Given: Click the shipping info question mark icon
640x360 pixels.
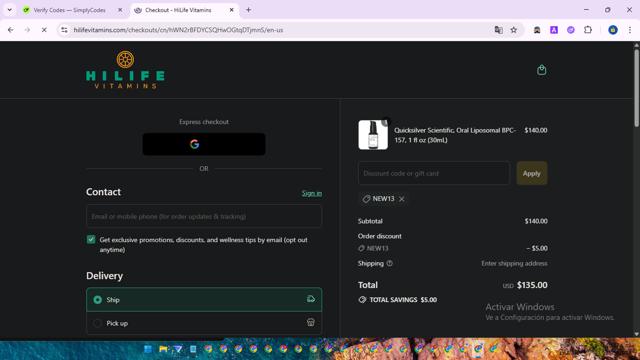Looking at the screenshot, I should (x=389, y=264).
